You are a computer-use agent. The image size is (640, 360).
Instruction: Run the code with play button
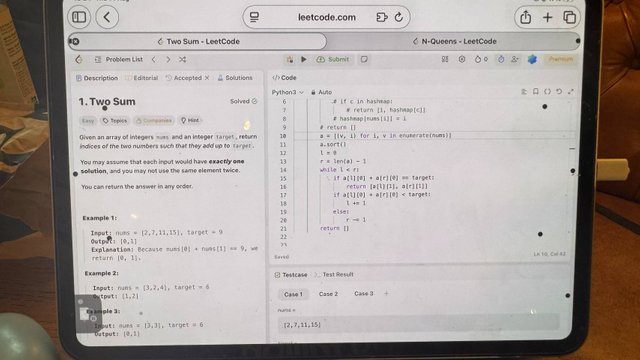point(304,59)
